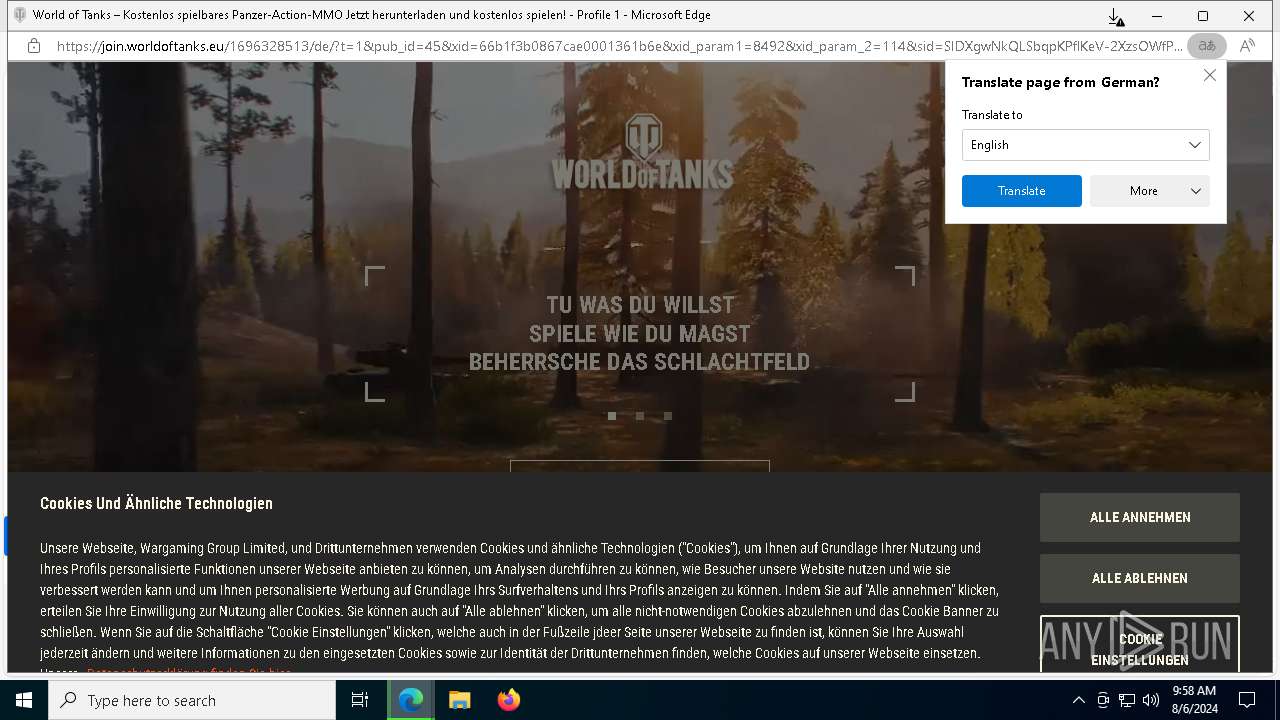Image resolution: width=1280 pixels, height=720 pixels.
Task: Click the Alle Annehmen cookie button
Action: [x=1140, y=518]
